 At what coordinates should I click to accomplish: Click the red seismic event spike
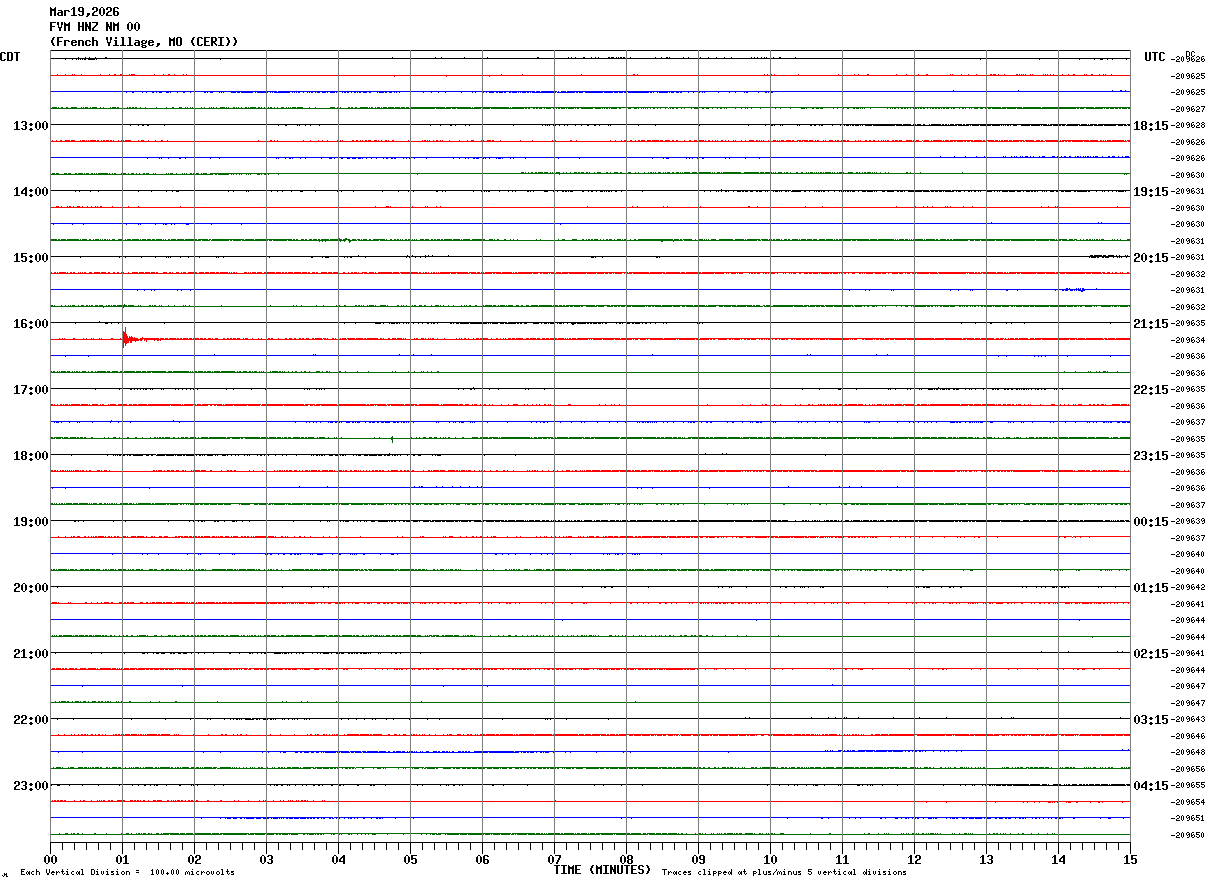coord(125,339)
